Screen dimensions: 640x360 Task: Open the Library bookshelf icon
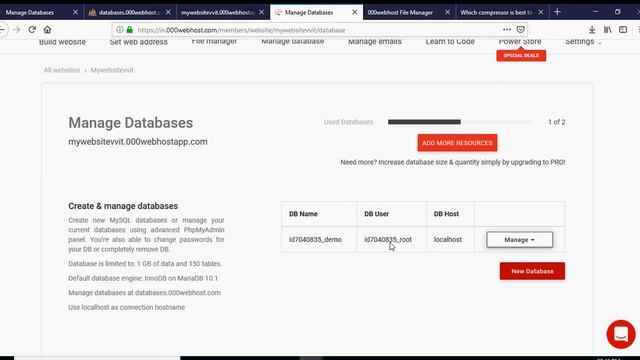607,29
